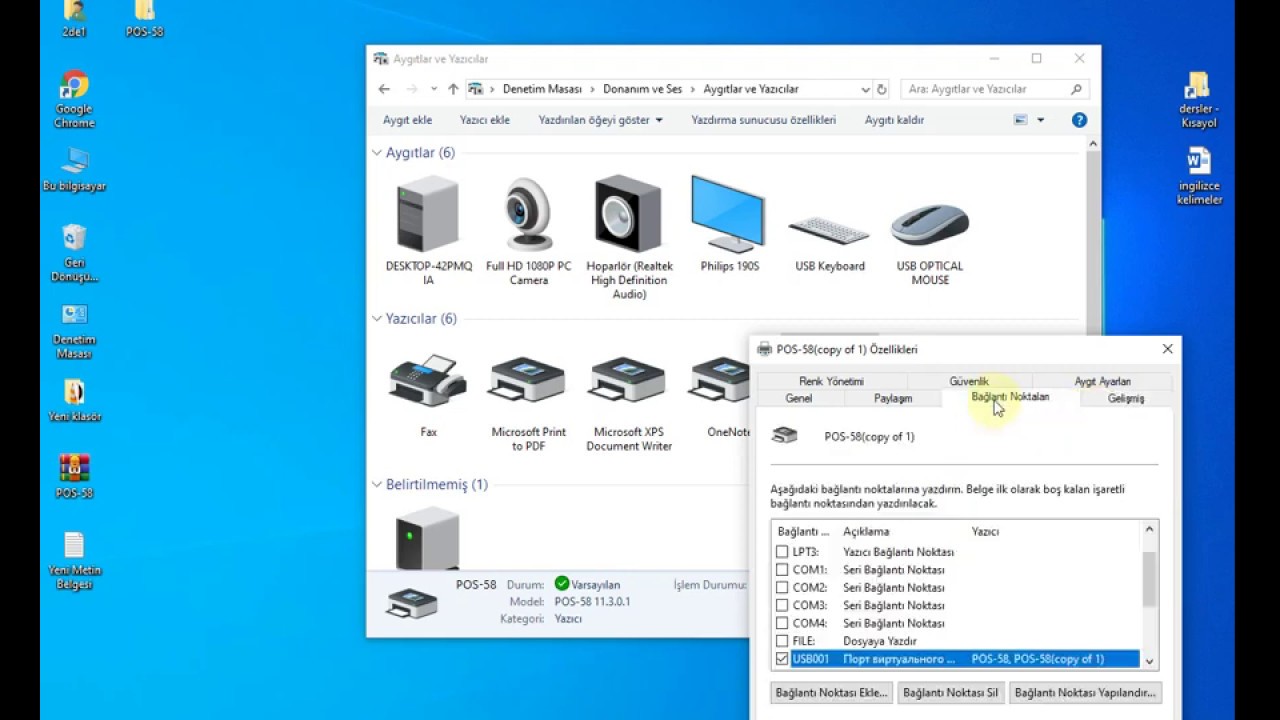Change the view using the view icon
Viewport: 1280px width, 720px height.
1020,120
